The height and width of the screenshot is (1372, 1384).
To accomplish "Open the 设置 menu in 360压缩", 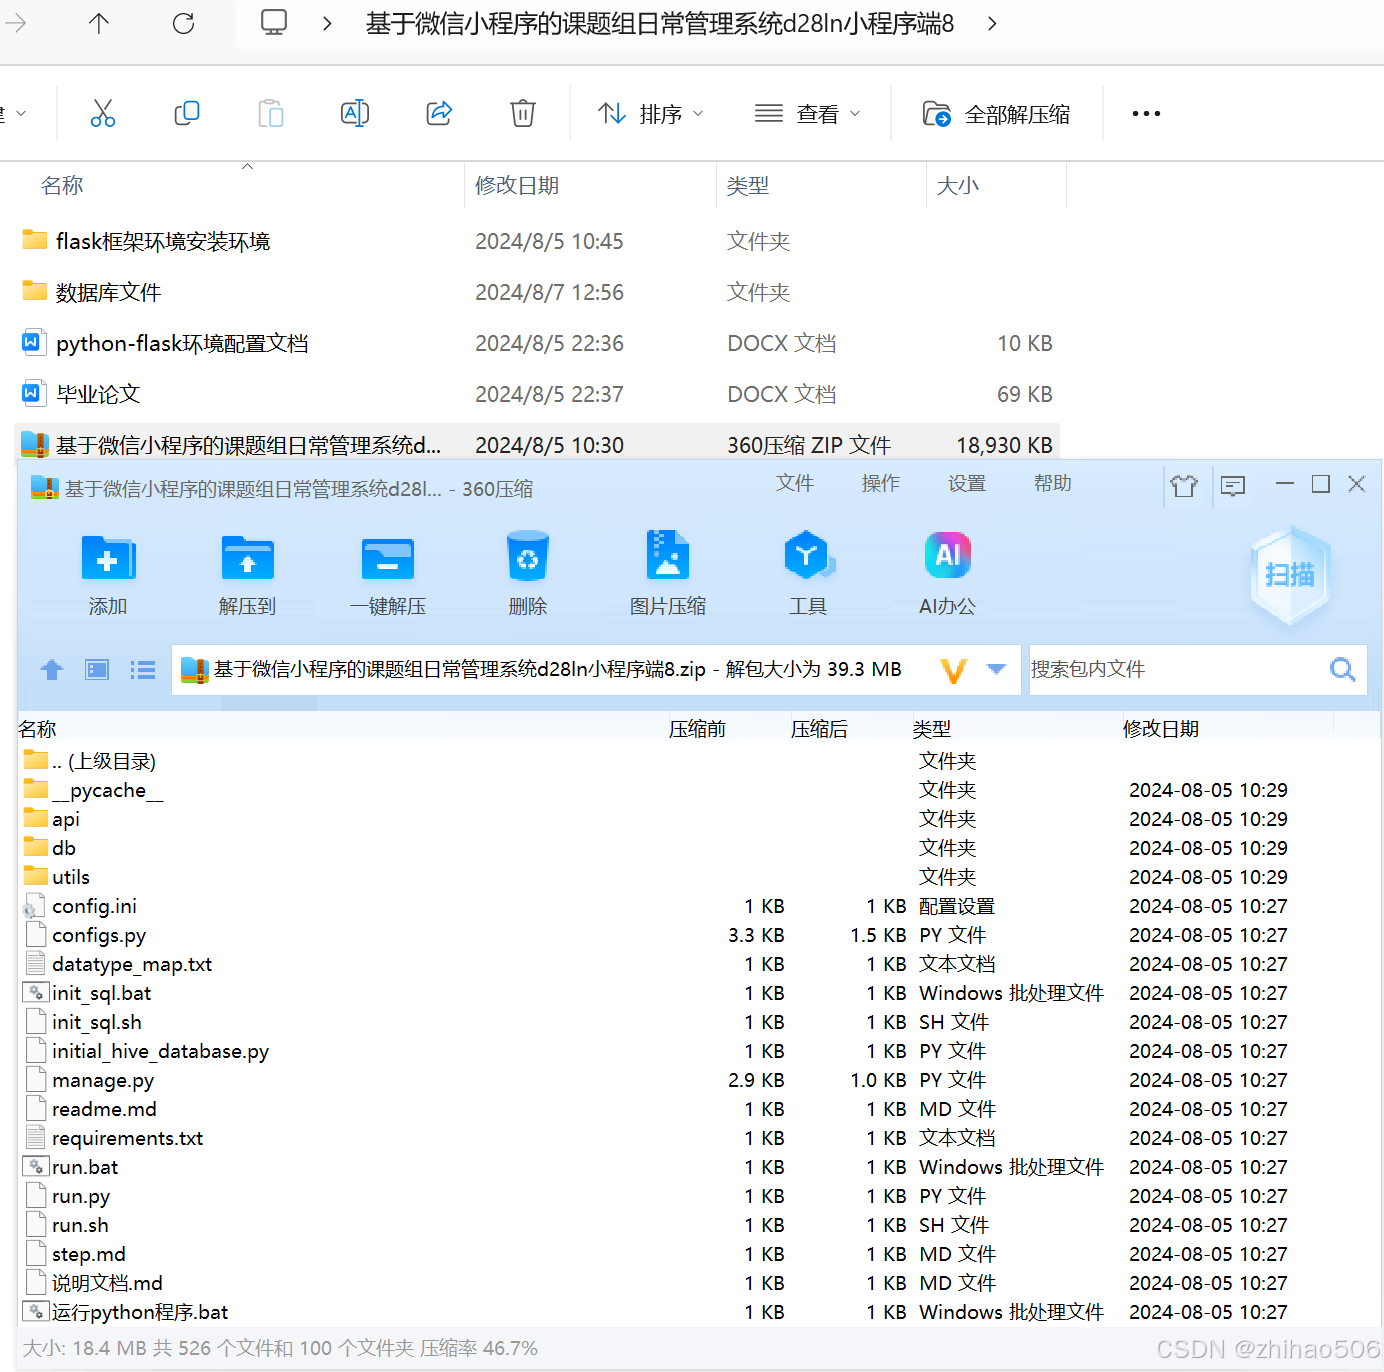I will pos(967,483).
